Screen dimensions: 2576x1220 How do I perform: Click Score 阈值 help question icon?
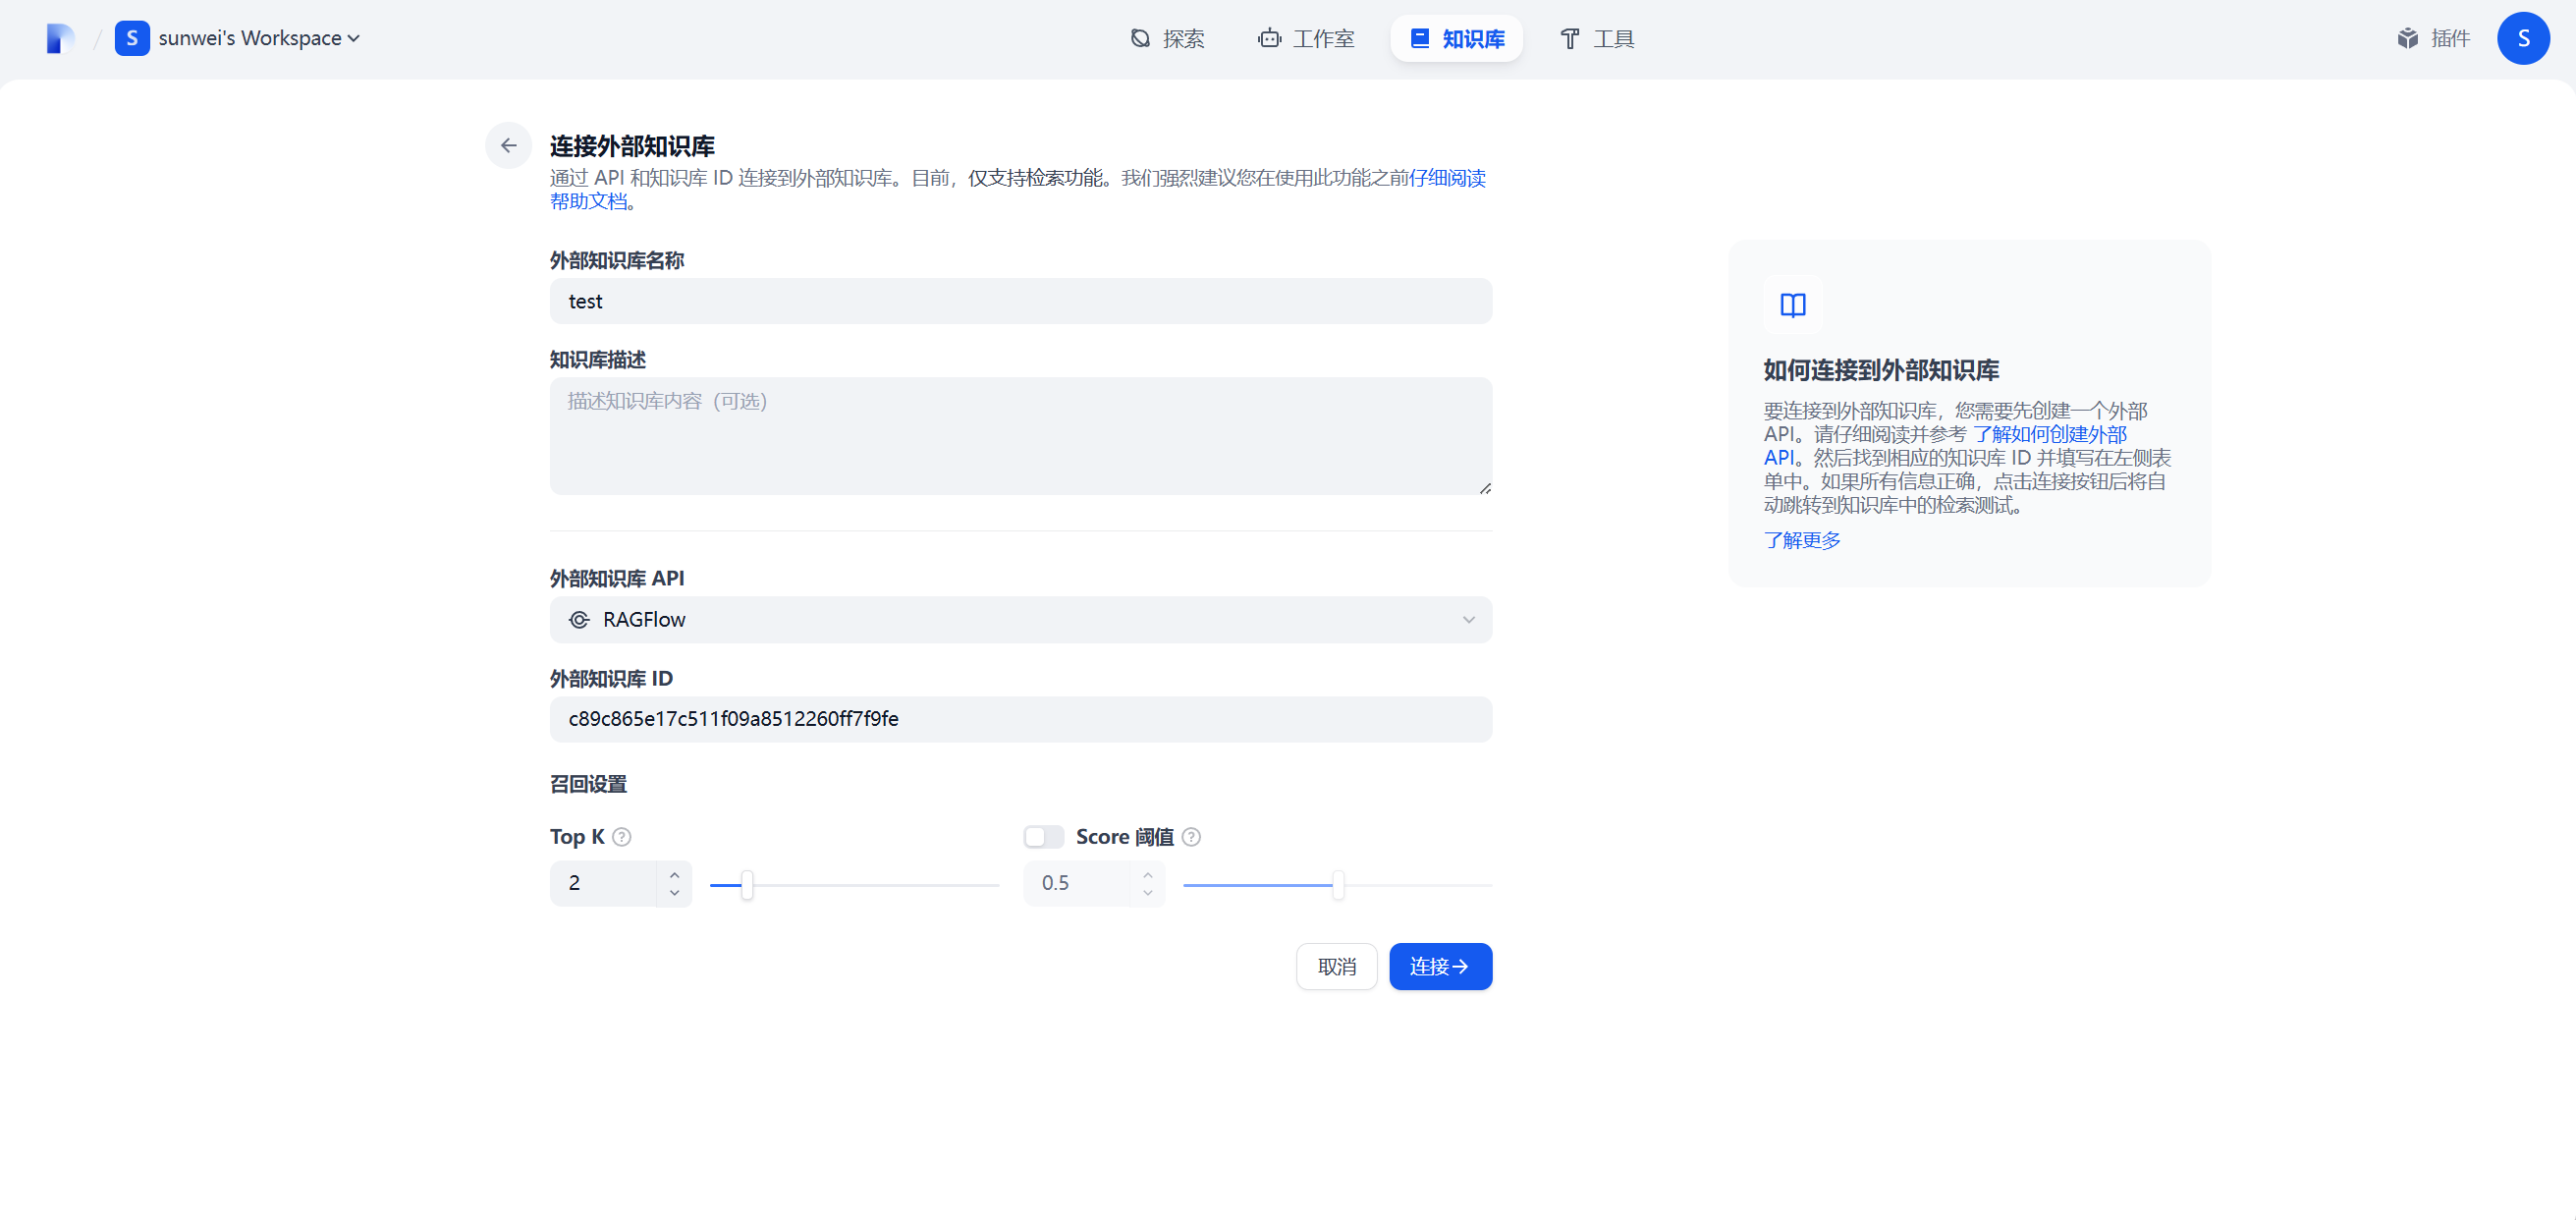(1191, 837)
